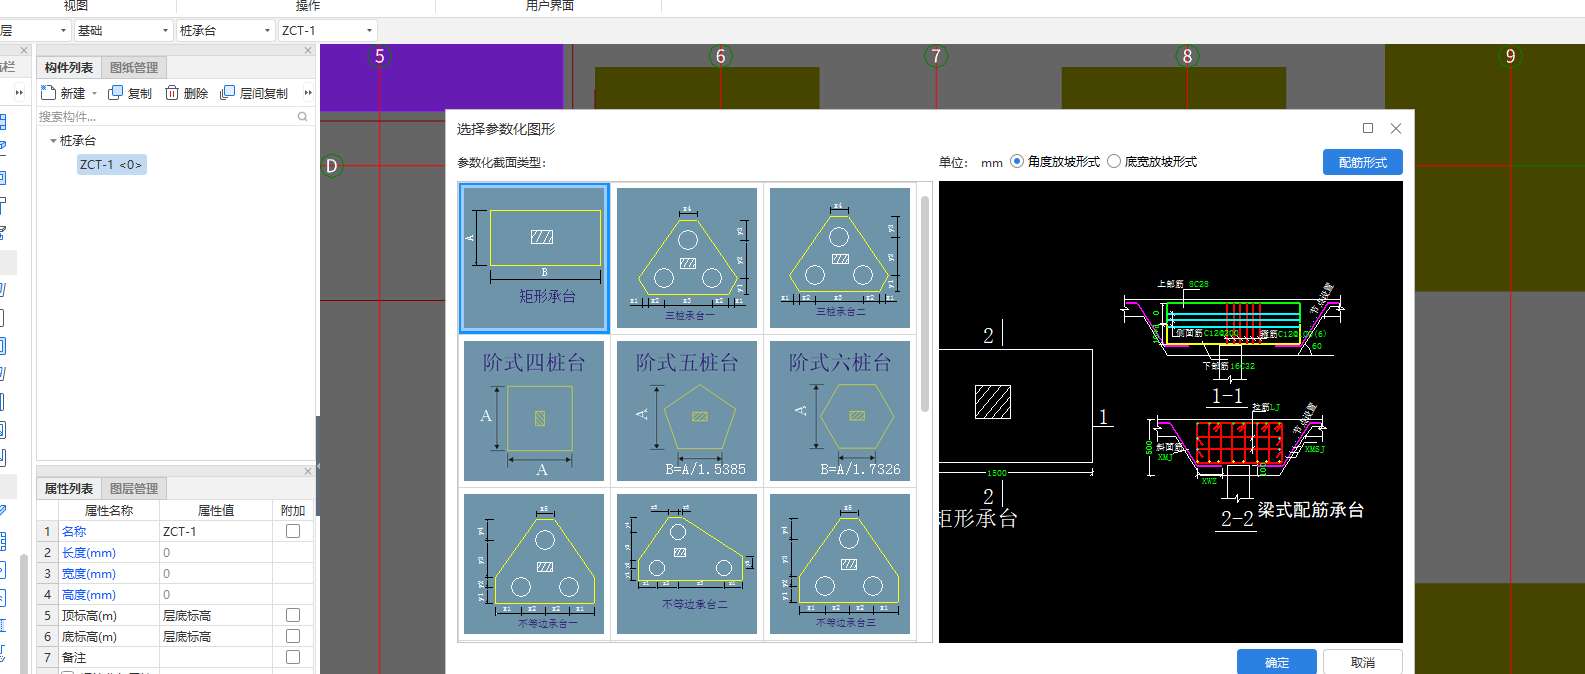Click grid axis bubble 5
The width and height of the screenshot is (1585, 674).
[379, 56]
